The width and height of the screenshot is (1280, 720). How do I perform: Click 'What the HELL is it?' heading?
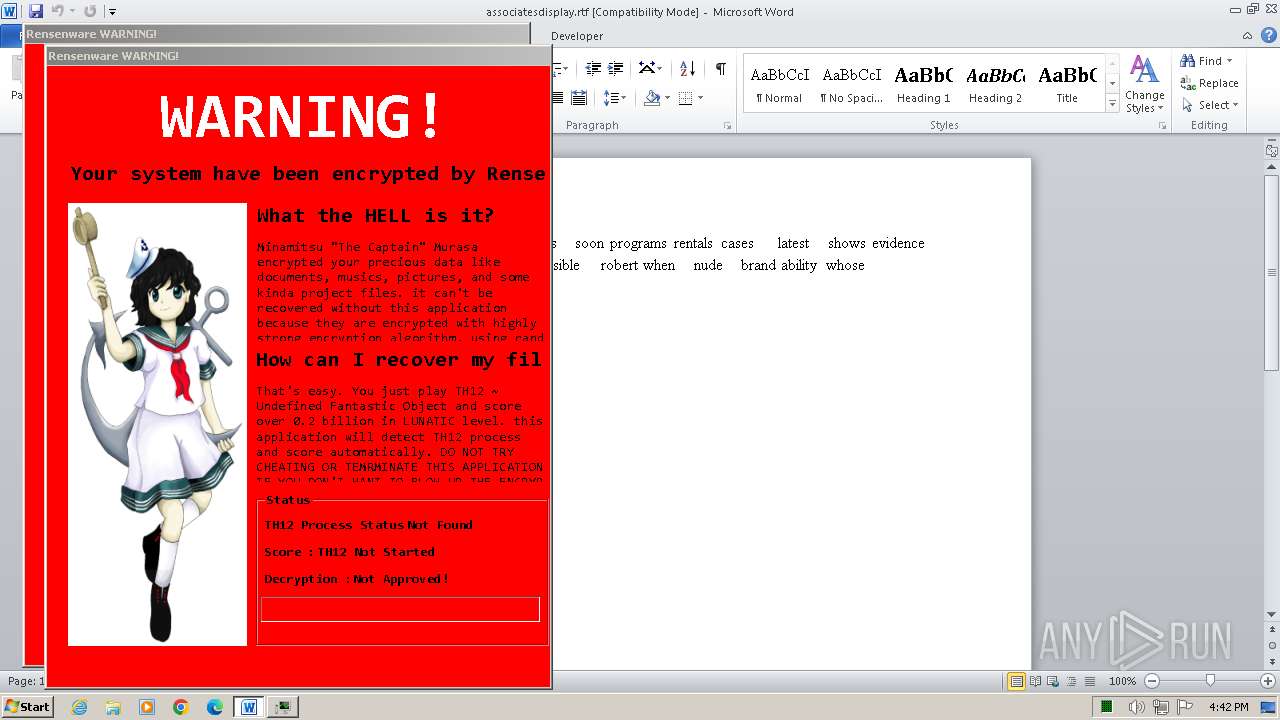[375, 216]
